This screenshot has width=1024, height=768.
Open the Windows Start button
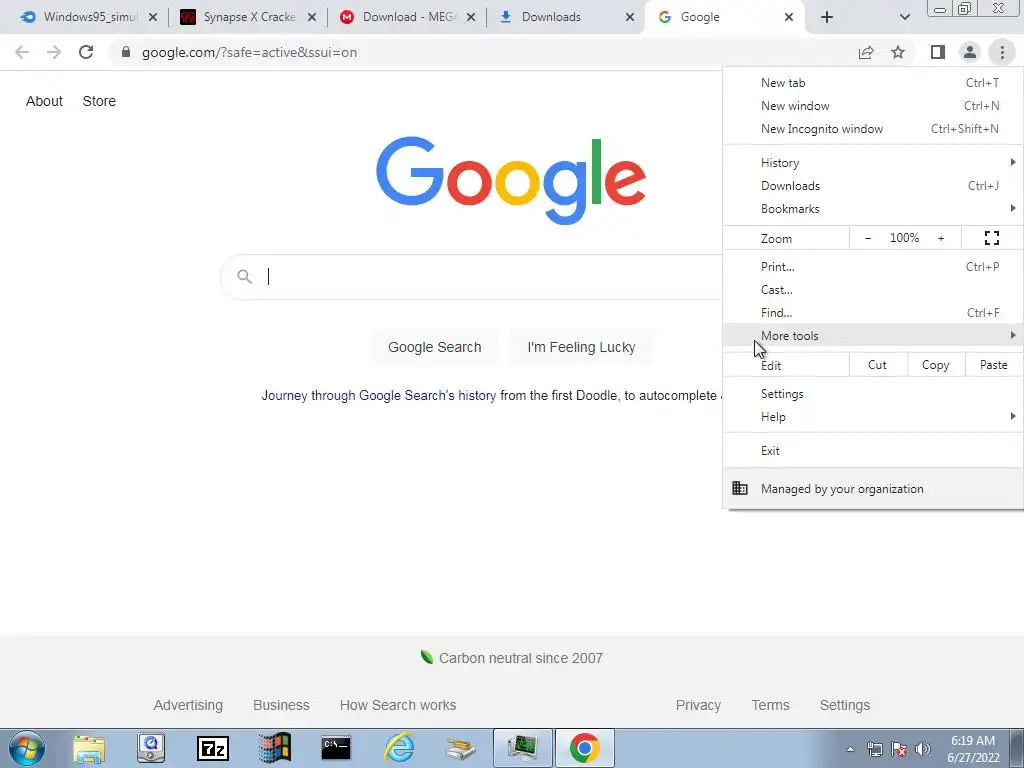coord(27,748)
